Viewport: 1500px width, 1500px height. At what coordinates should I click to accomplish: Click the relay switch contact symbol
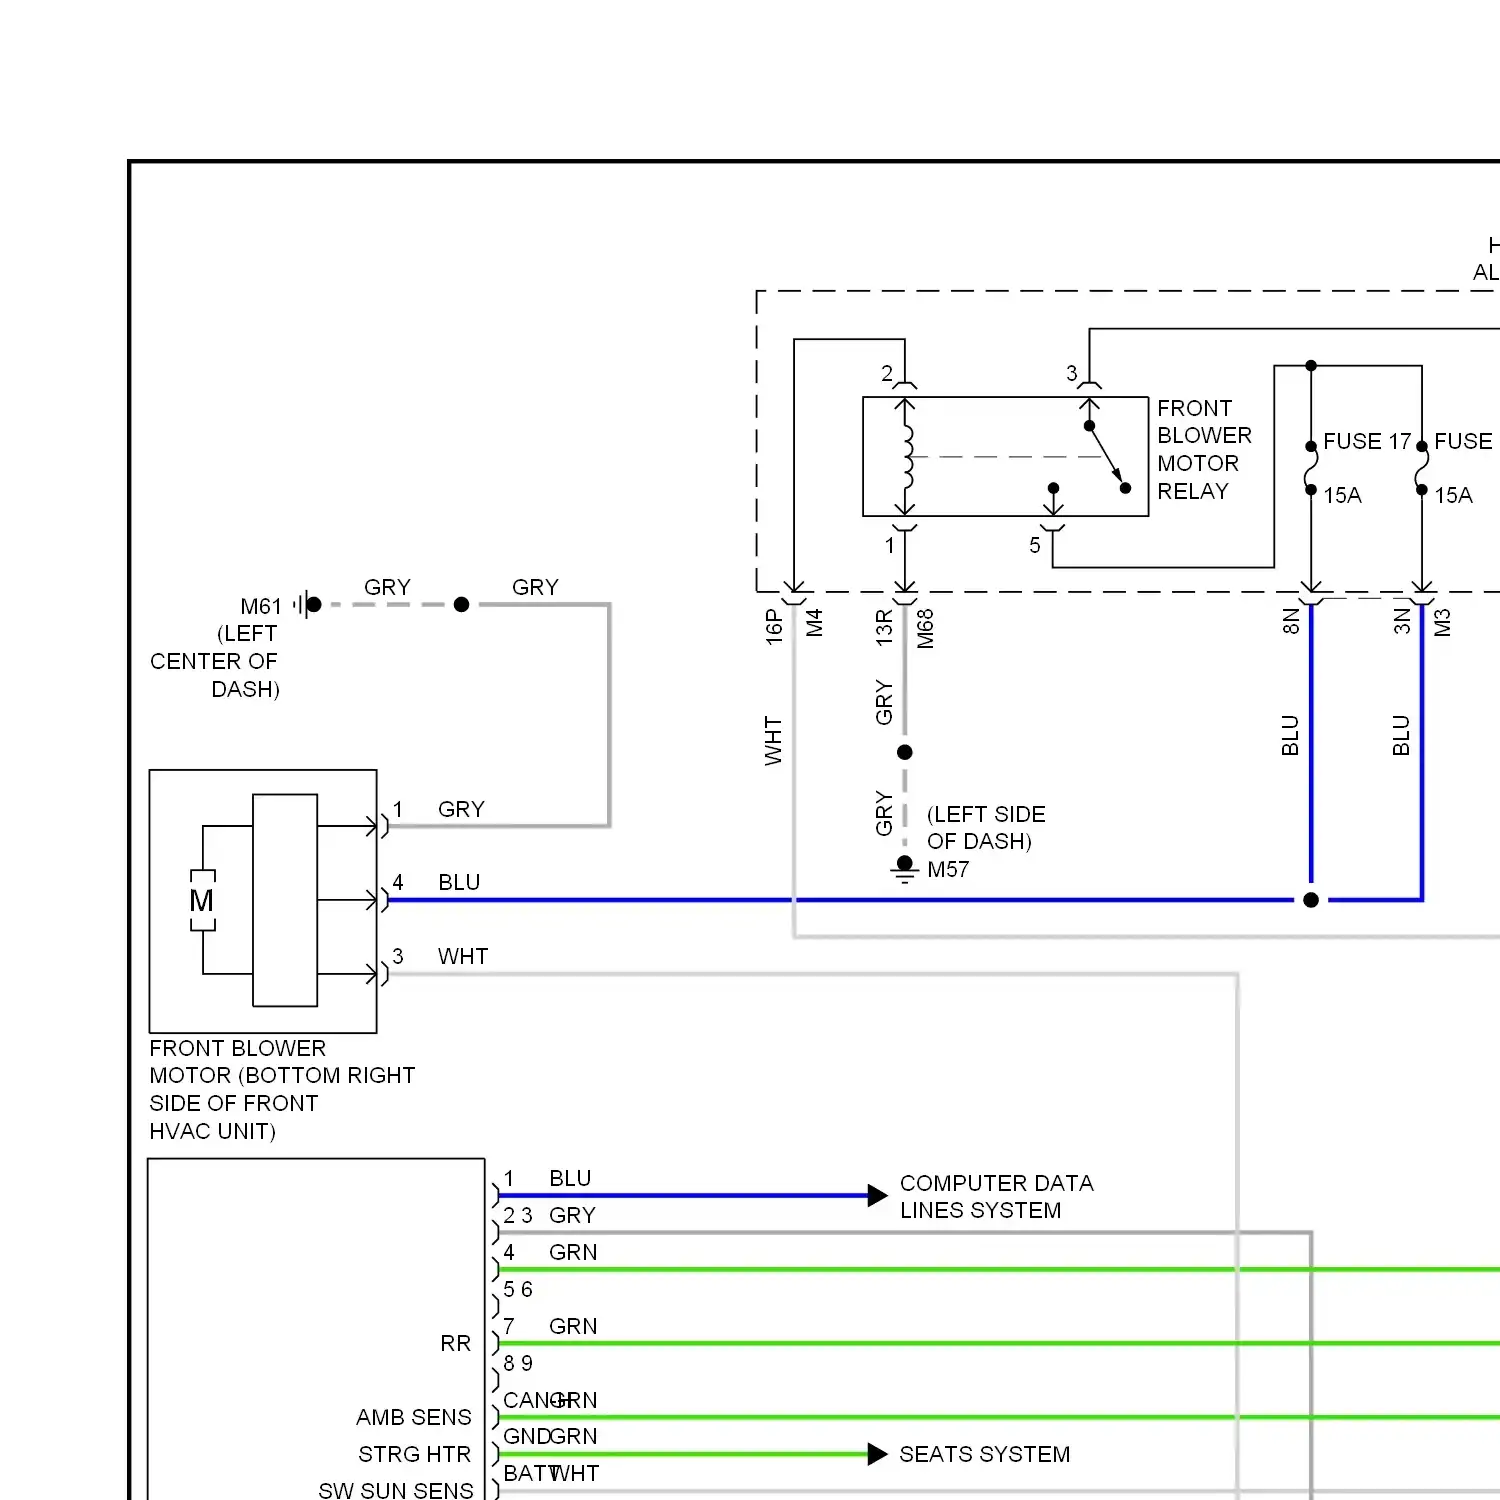click(1107, 457)
